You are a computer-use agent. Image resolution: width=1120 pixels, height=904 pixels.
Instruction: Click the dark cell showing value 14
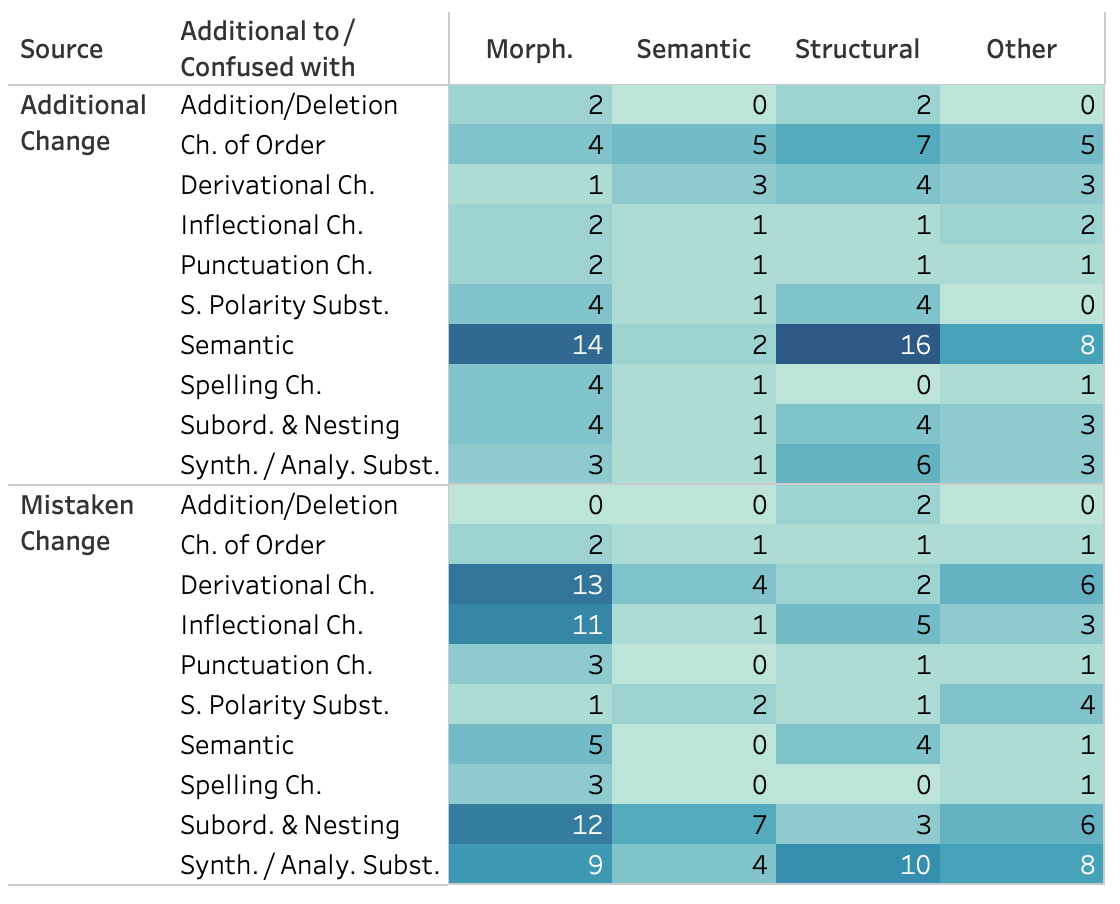point(530,345)
